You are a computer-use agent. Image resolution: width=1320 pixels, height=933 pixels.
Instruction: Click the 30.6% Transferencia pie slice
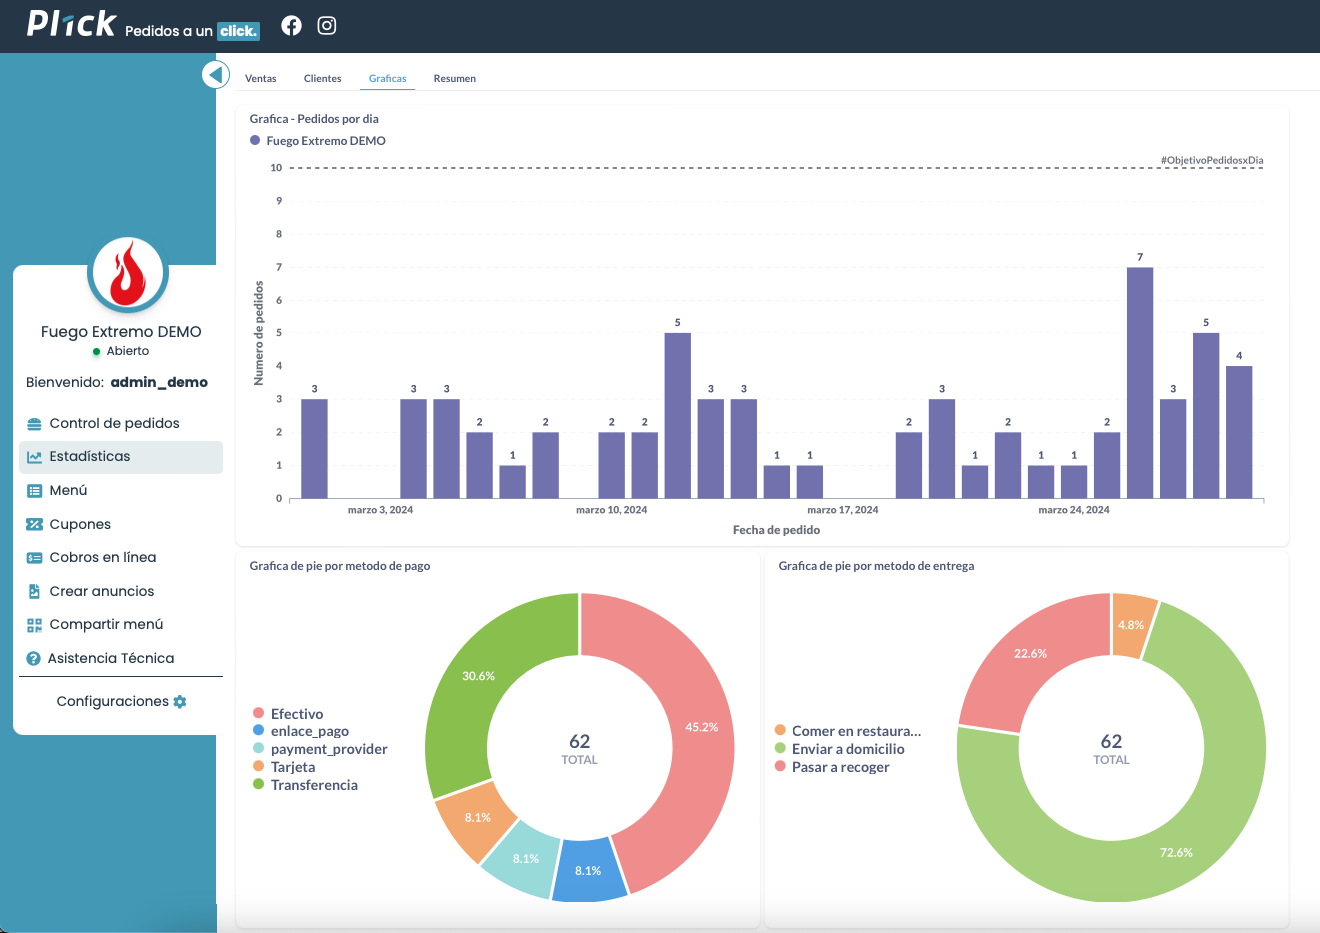coord(478,676)
